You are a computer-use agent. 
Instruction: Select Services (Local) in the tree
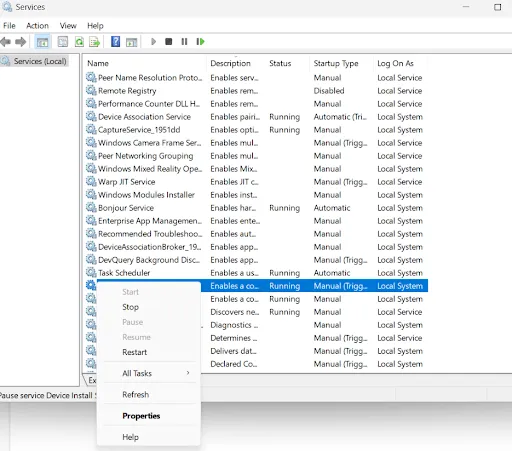tap(40, 61)
